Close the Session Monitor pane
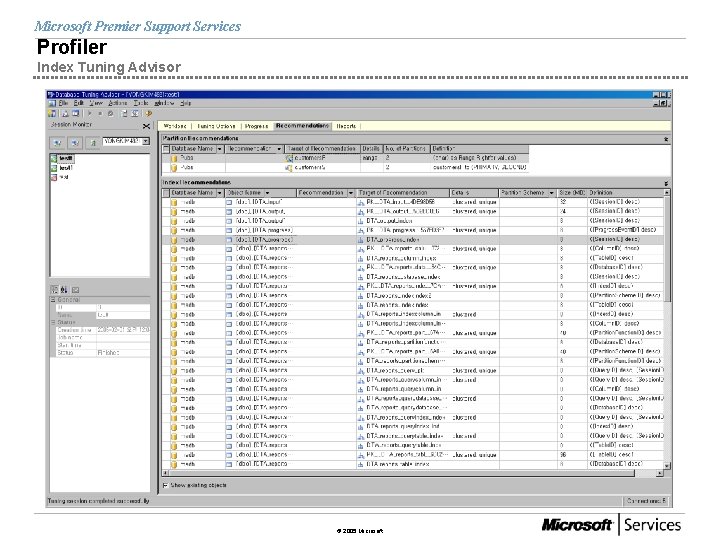Viewport: 720px width, 540px height. [146, 126]
